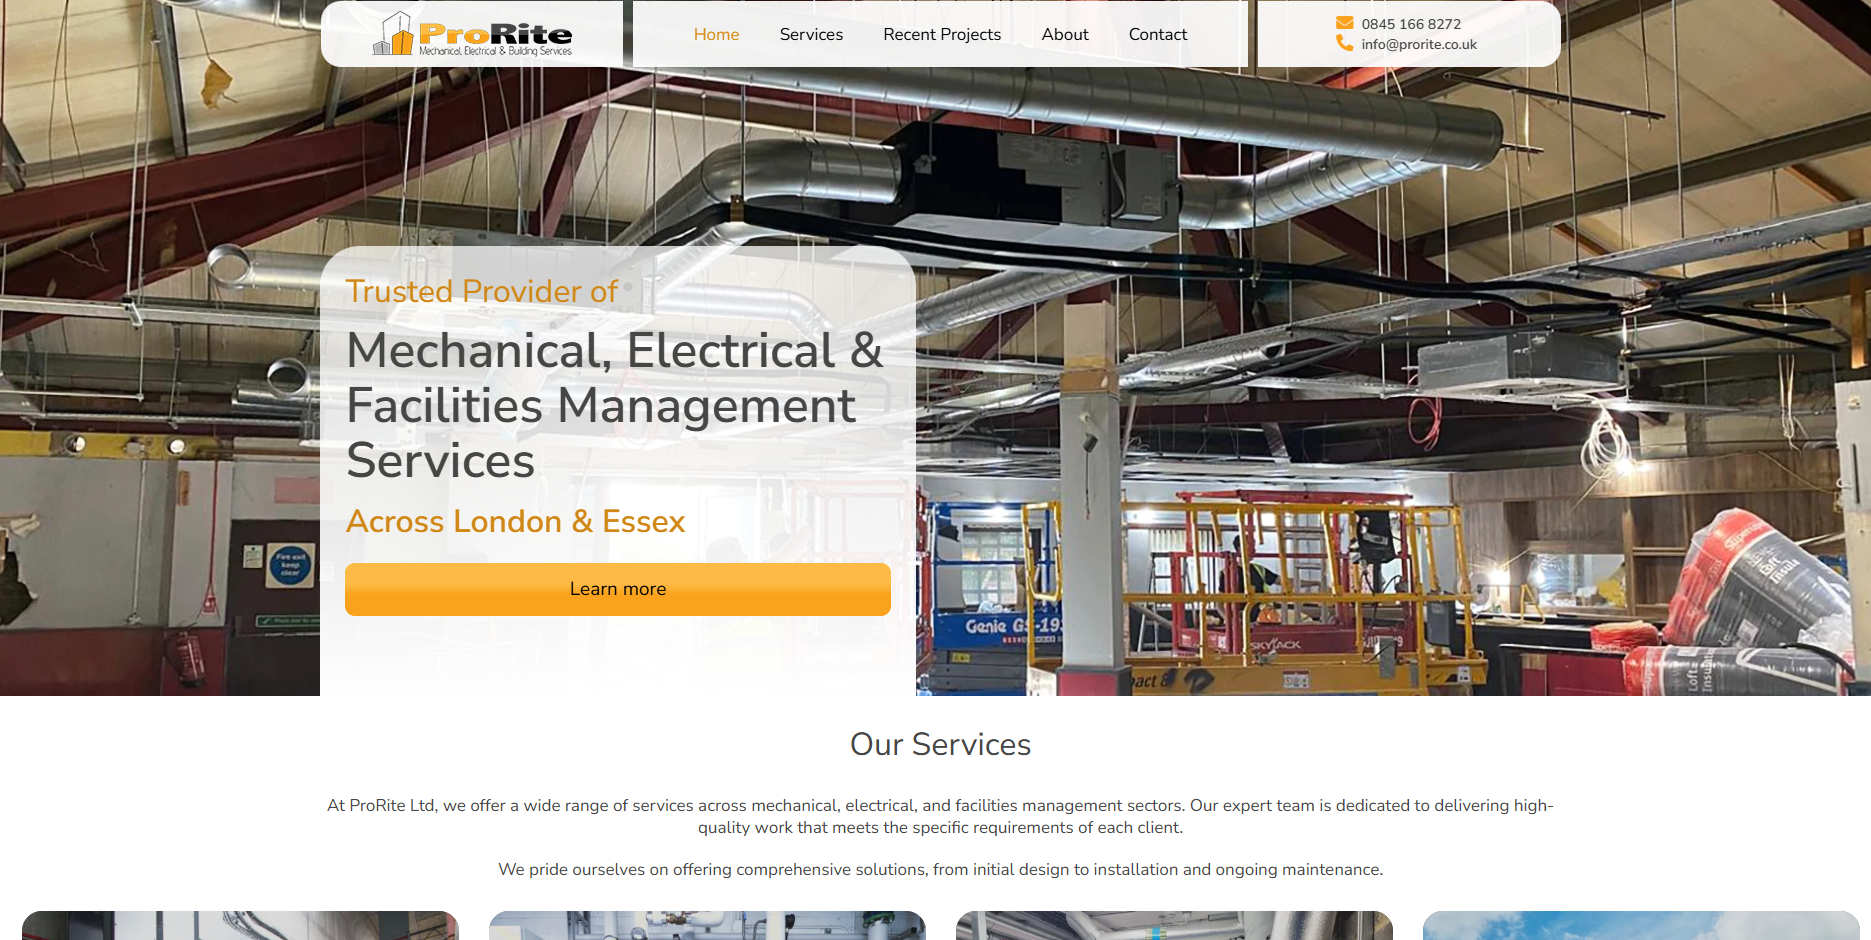Open the About page link
1871x940 pixels.
1065,34
